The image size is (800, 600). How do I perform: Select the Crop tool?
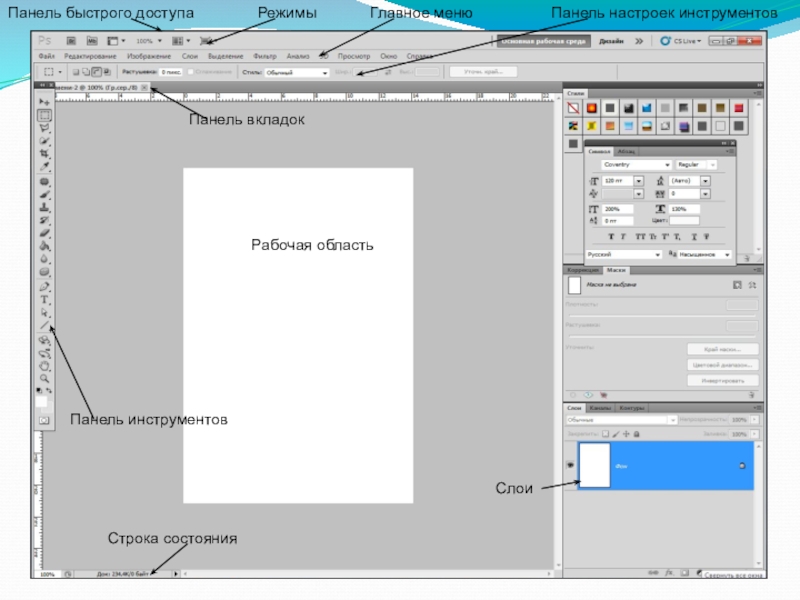click(44, 155)
